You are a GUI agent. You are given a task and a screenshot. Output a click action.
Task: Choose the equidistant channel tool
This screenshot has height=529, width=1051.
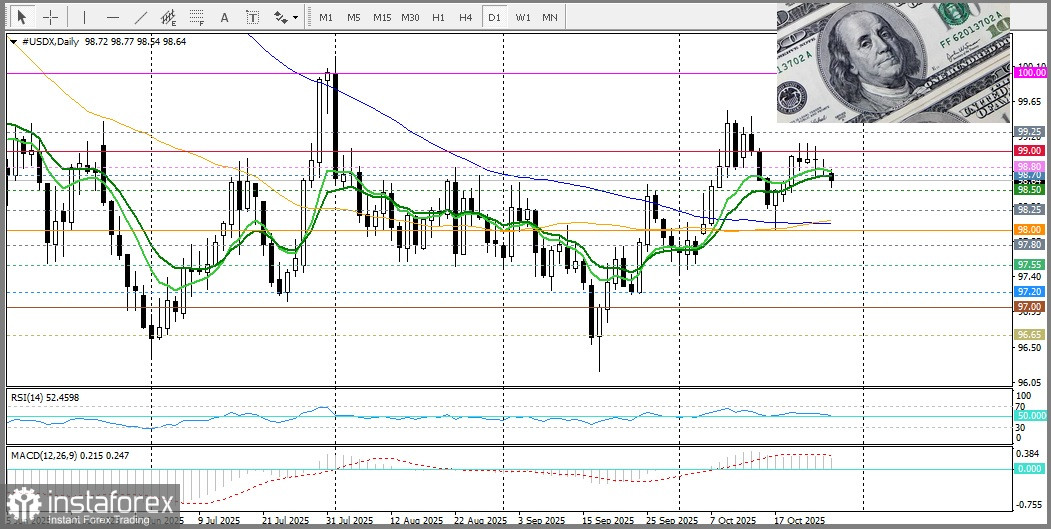click(x=169, y=17)
